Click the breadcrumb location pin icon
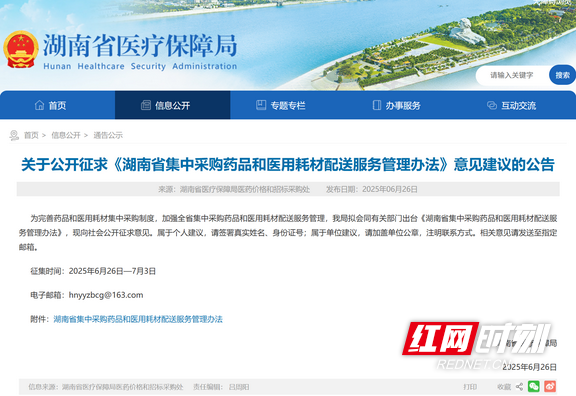The image size is (576, 396). pyautogui.click(x=14, y=135)
